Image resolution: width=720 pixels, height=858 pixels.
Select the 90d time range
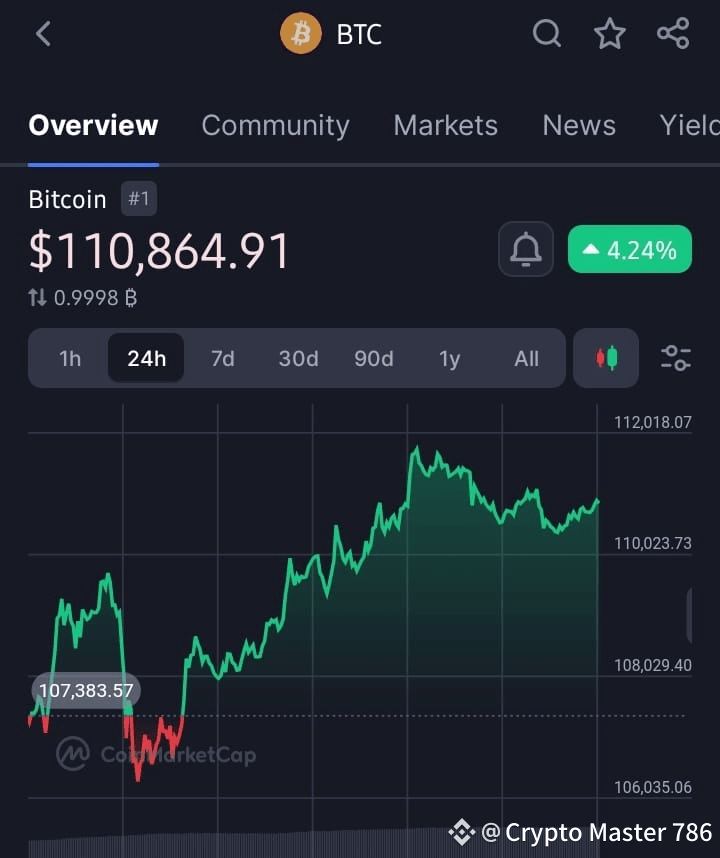click(x=374, y=358)
